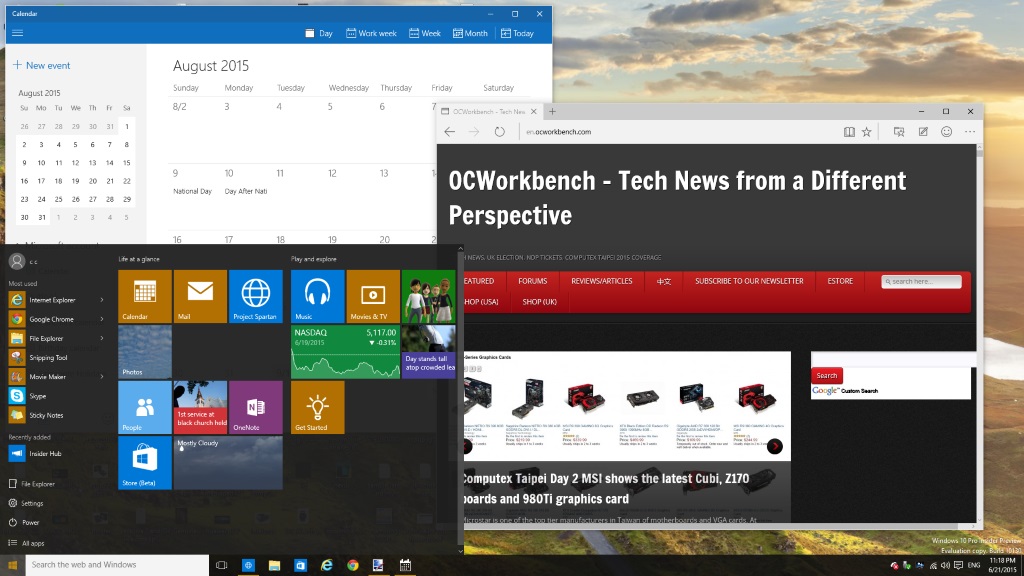Open Google Chrome from the taskbar
Screen dimensions: 1024x576
[x=353, y=565]
